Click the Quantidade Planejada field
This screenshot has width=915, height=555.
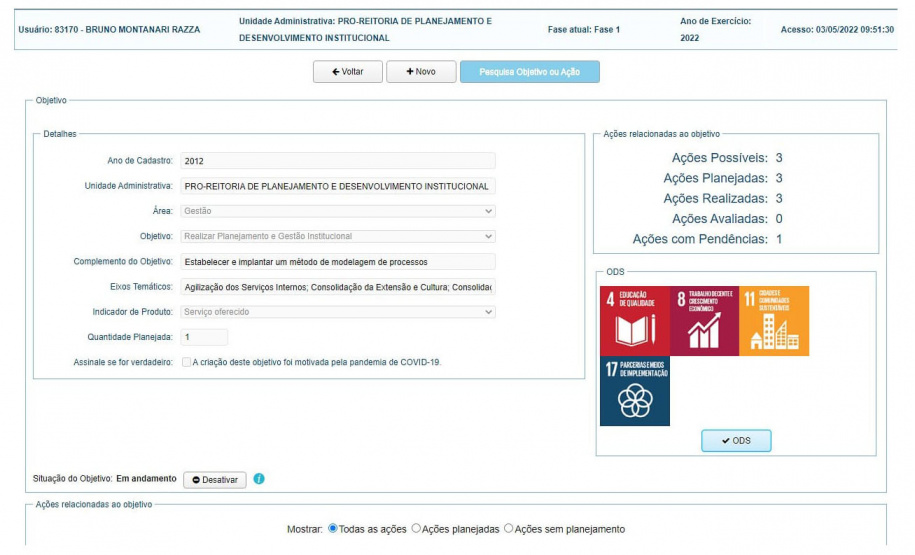pyautogui.click(x=204, y=337)
